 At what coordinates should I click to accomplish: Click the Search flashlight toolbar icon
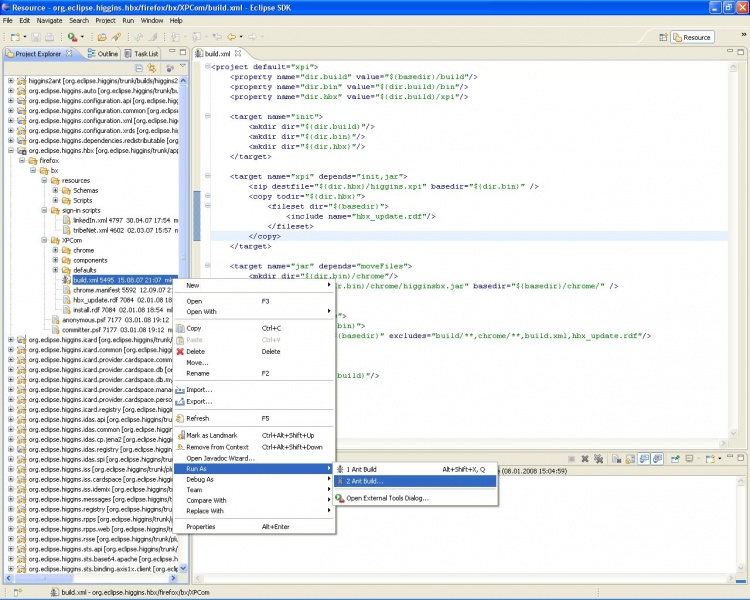point(116,37)
